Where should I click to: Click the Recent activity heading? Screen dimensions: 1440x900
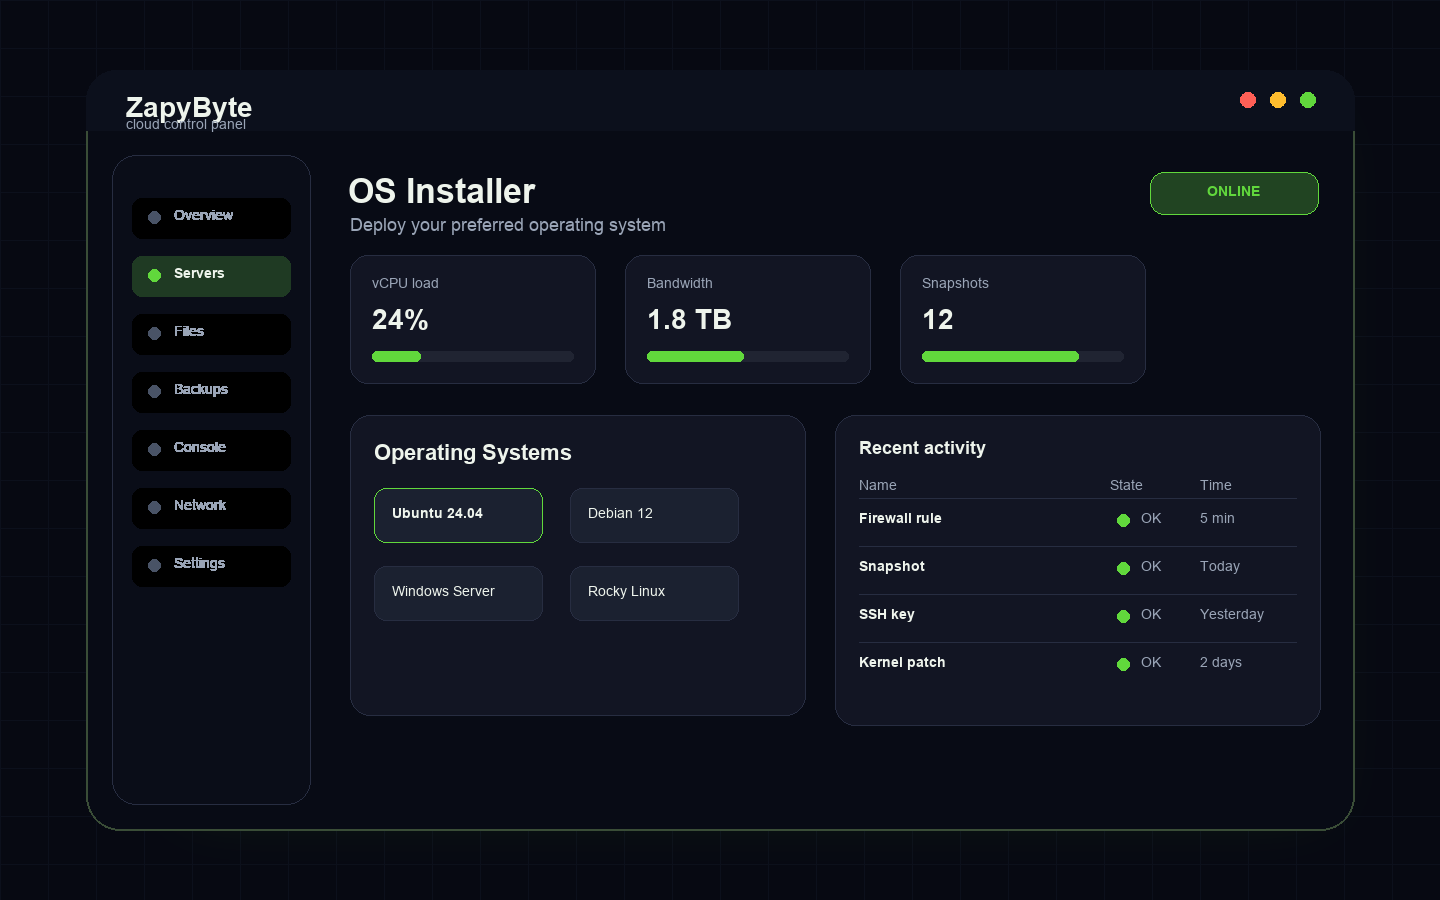(x=922, y=448)
